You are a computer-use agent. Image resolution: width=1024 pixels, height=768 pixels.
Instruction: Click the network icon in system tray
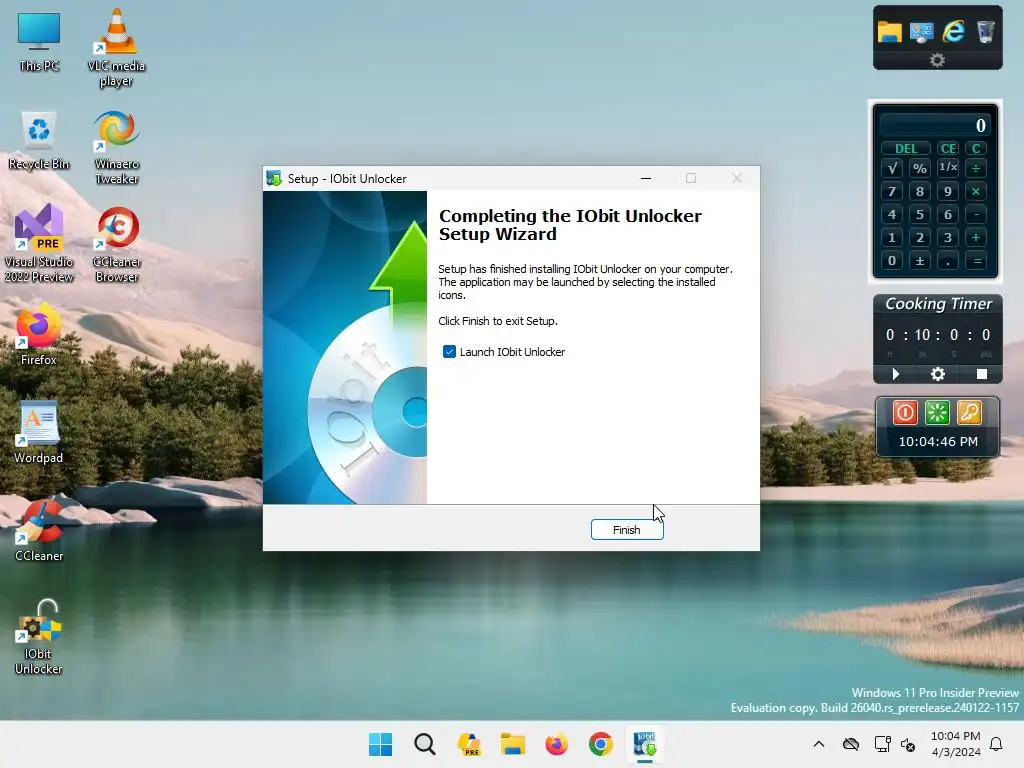click(x=882, y=744)
